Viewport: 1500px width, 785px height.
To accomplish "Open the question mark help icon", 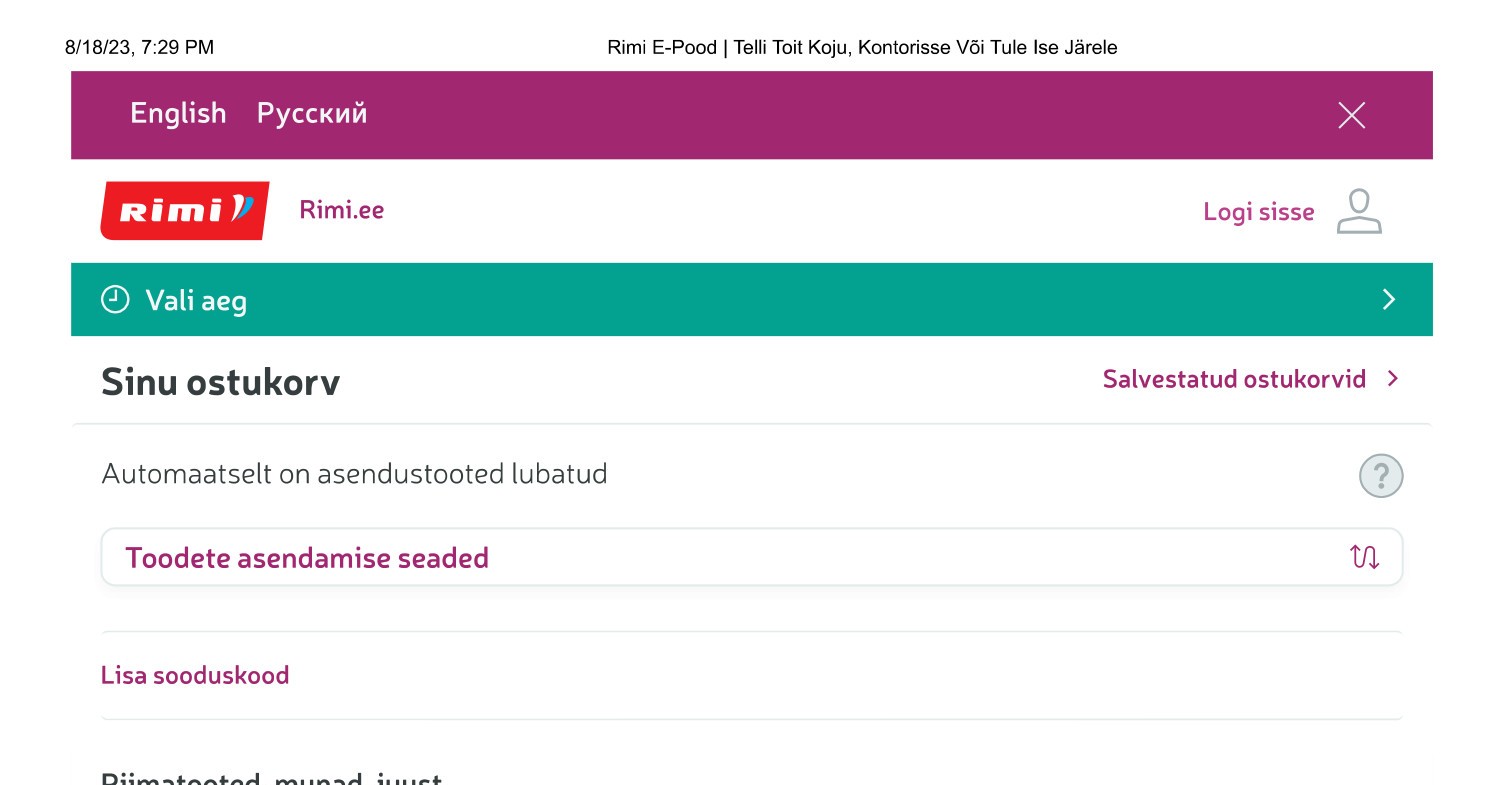I will click(1381, 476).
